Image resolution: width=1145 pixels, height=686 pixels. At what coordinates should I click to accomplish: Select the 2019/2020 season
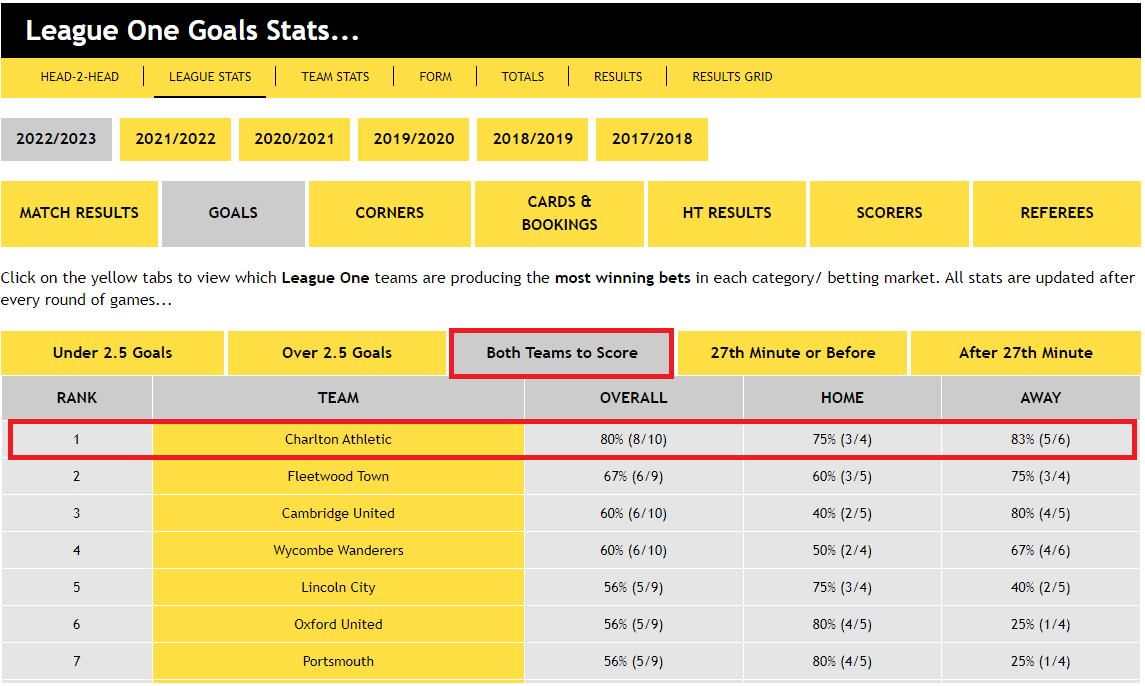click(413, 139)
